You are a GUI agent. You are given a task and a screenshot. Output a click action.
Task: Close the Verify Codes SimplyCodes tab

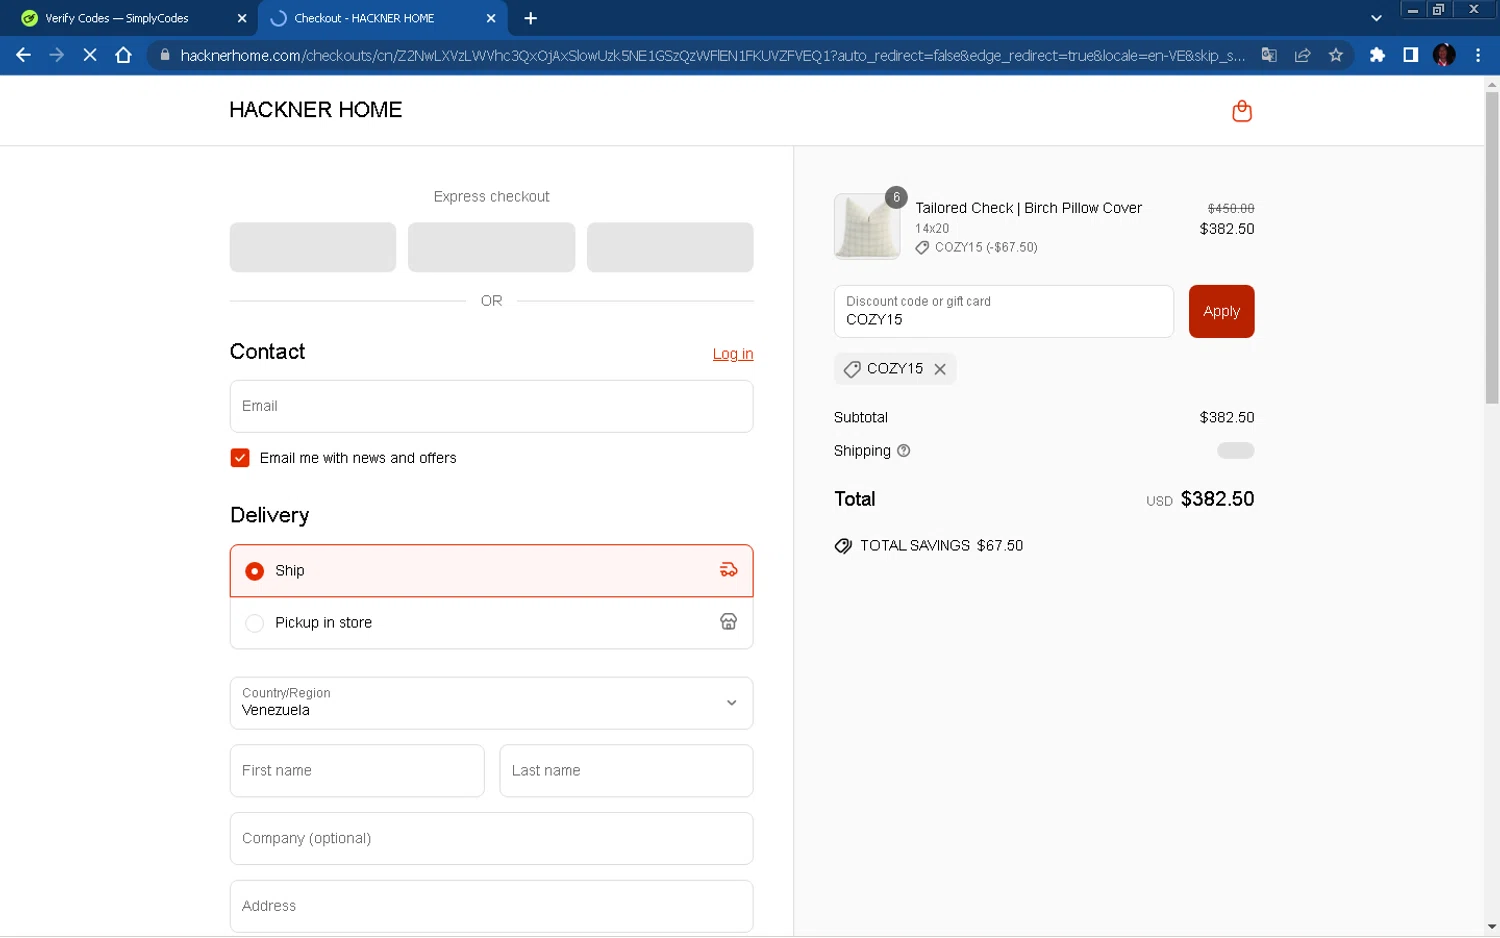click(x=242, y=18)
